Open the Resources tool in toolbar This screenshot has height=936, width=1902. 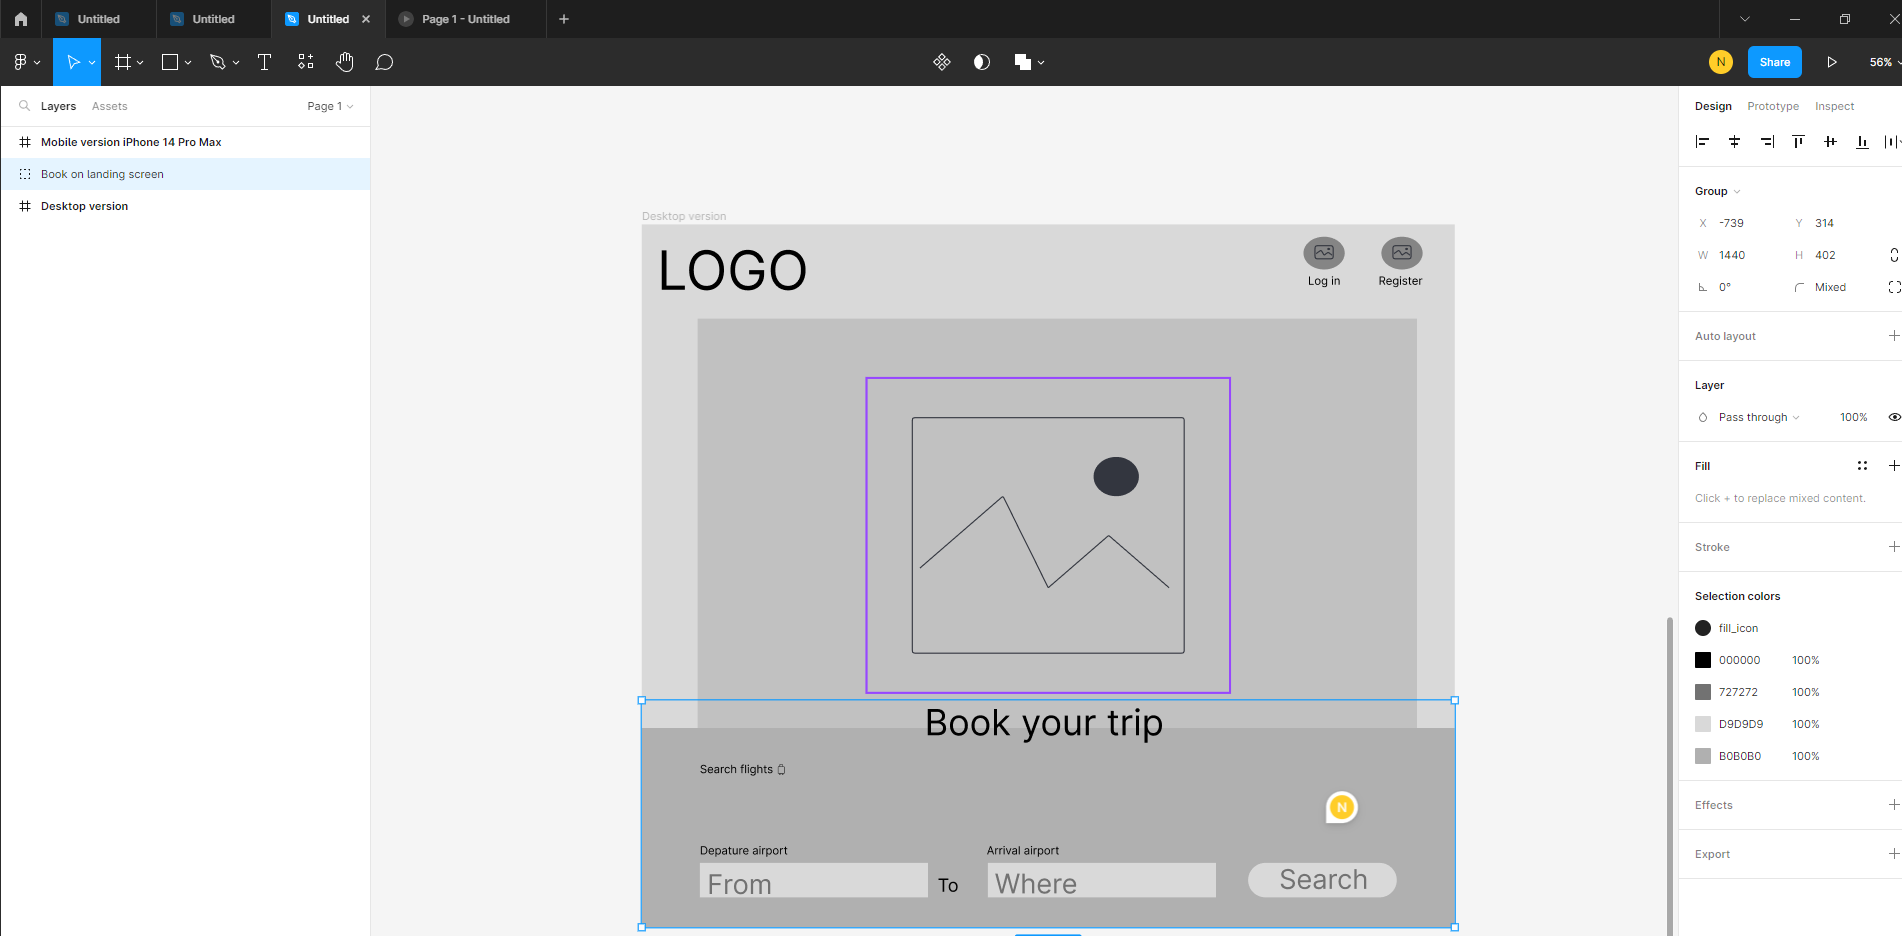[306, 62]
